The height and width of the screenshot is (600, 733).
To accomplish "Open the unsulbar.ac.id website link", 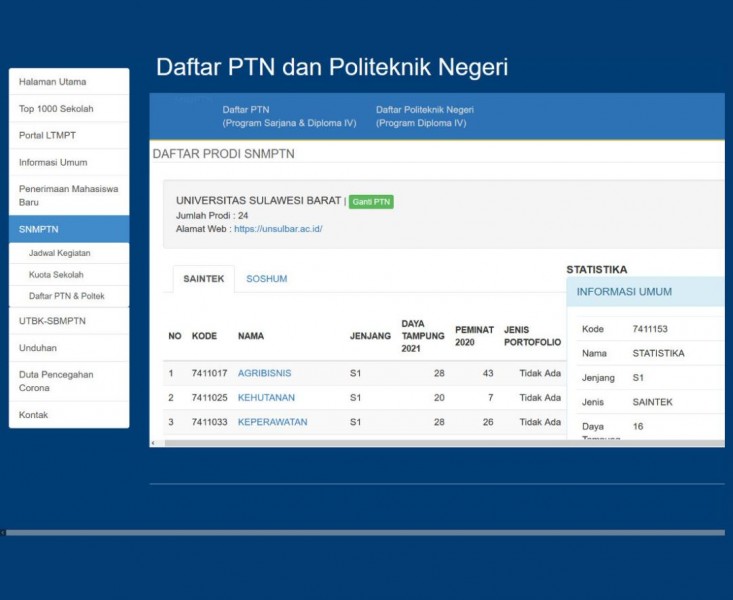I will tap(278, 229).
